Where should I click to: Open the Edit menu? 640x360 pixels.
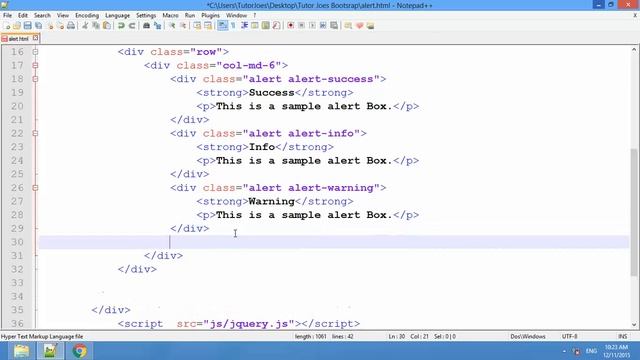pos(23,16)
